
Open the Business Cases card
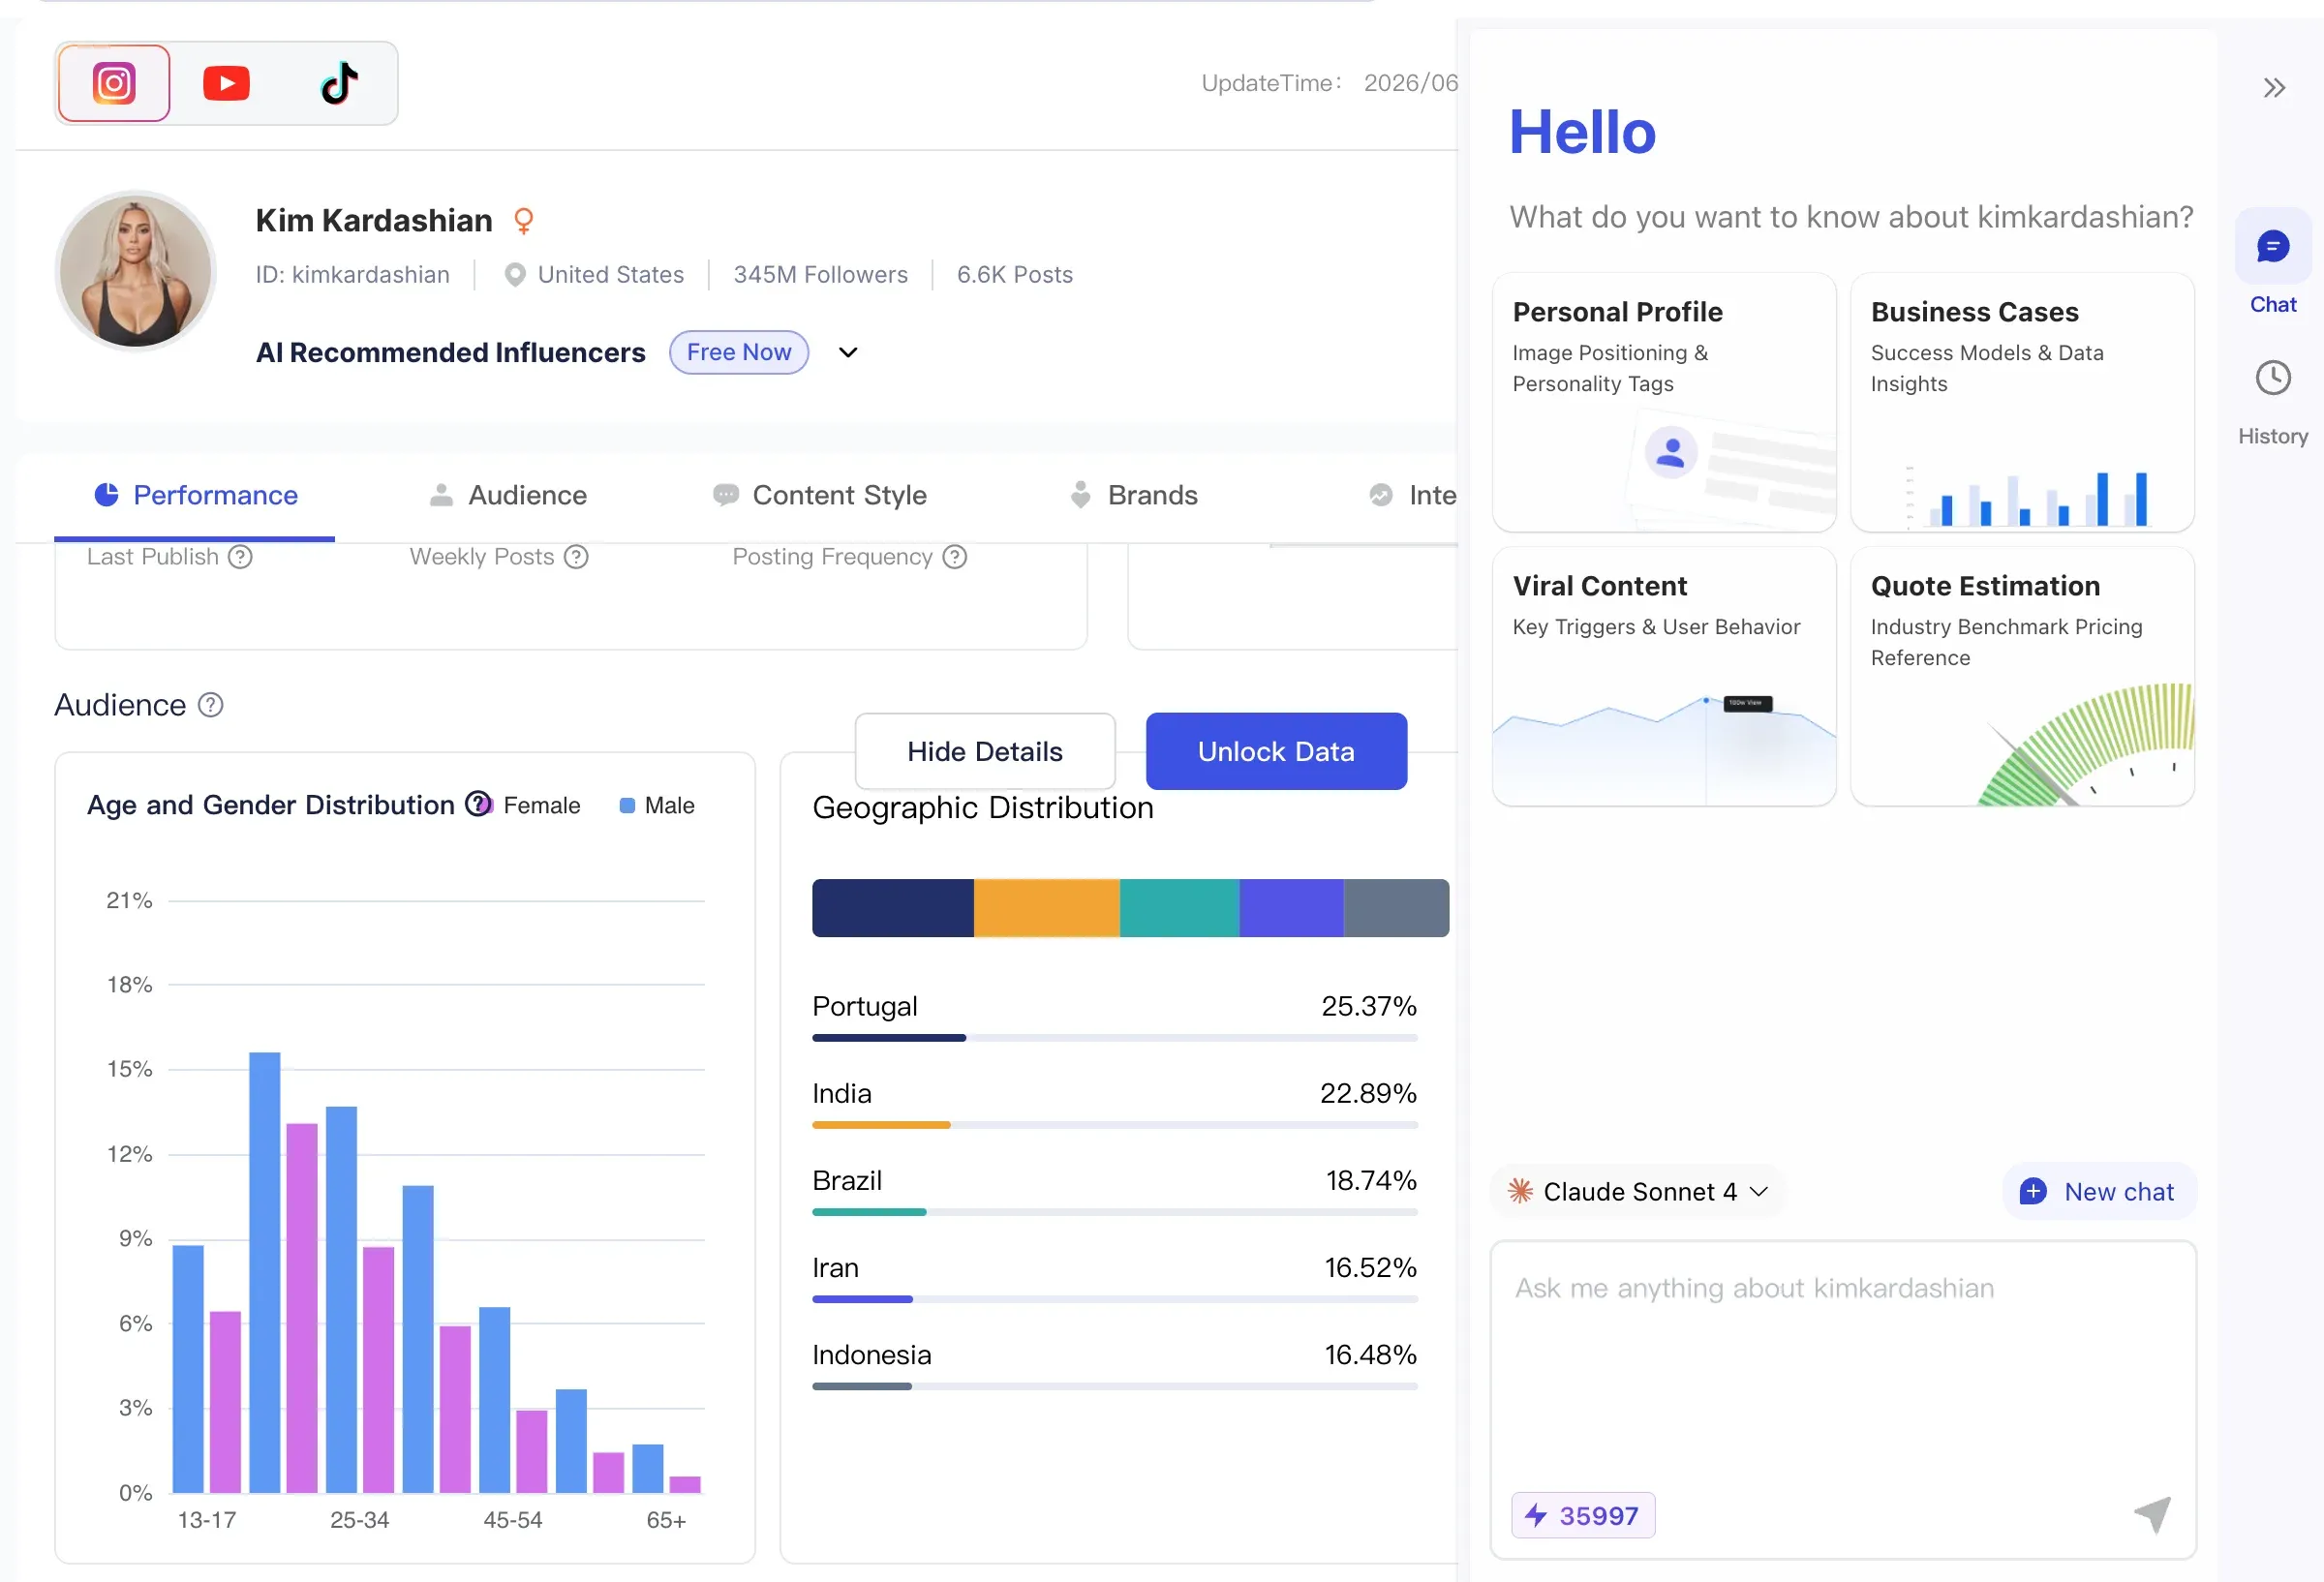[x=2022, y=402]
